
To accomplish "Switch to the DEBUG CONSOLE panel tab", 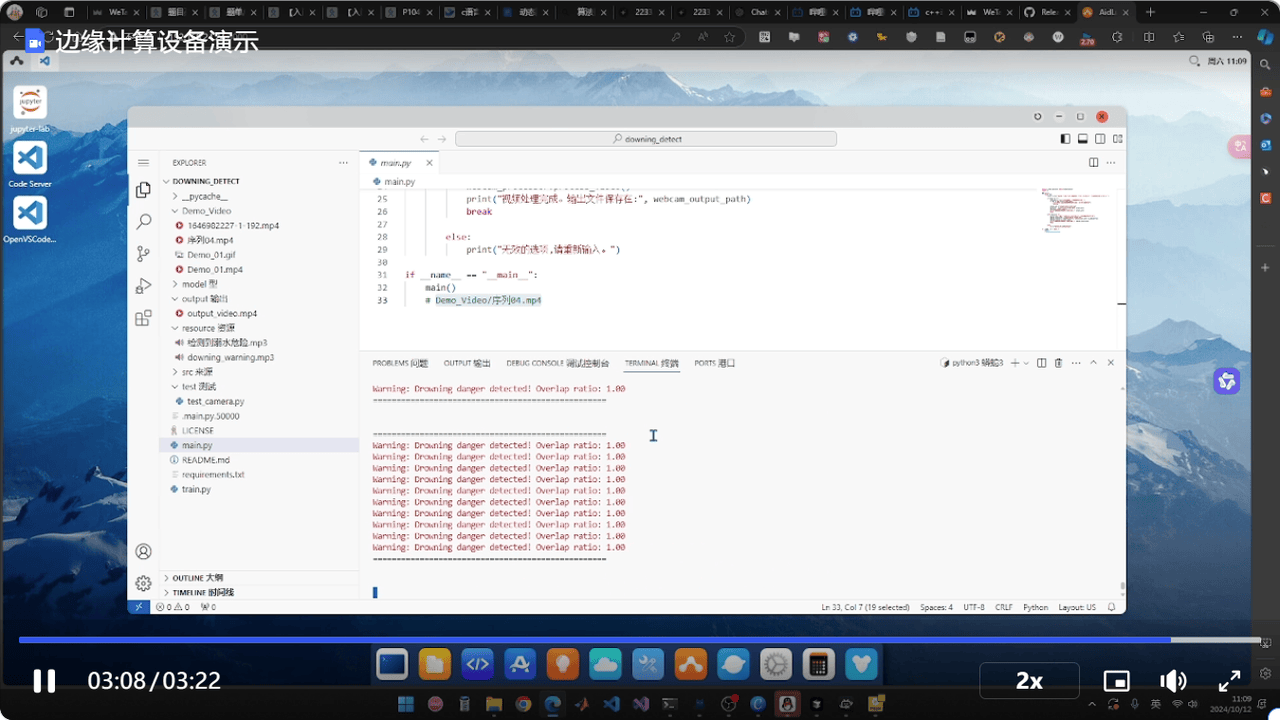I will click(557, 363).
